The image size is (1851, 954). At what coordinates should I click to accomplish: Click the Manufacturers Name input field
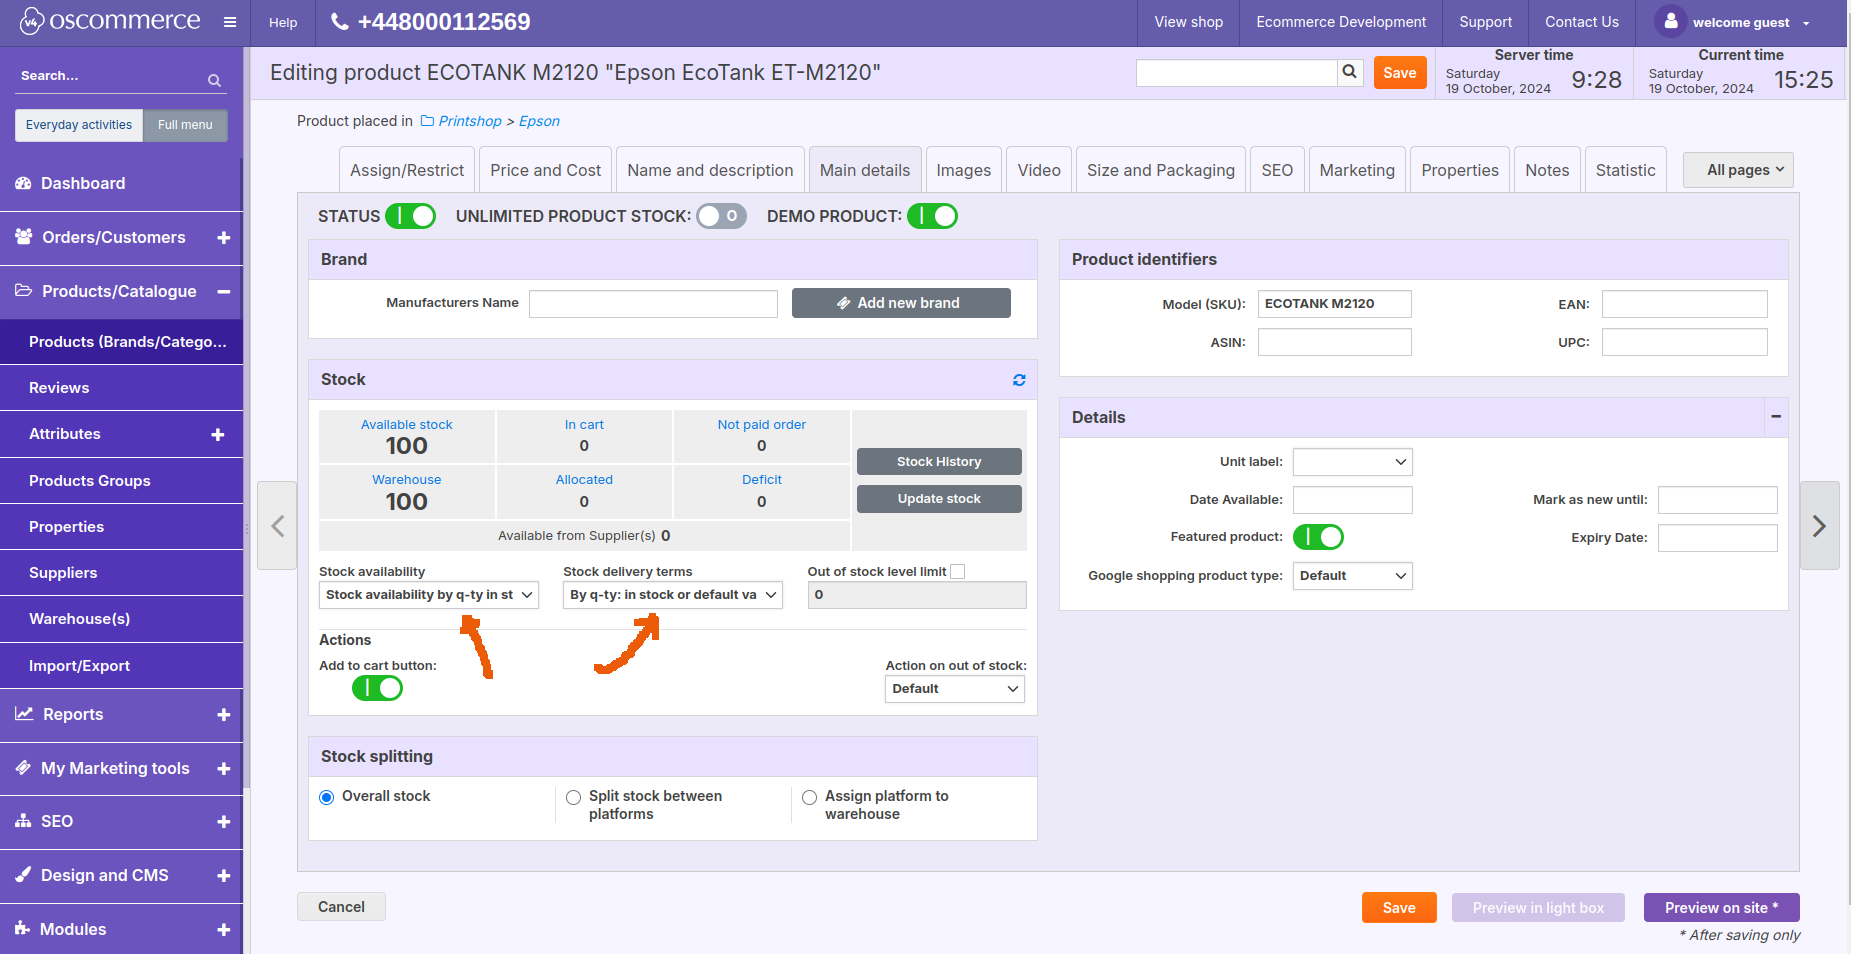point(653,304)
